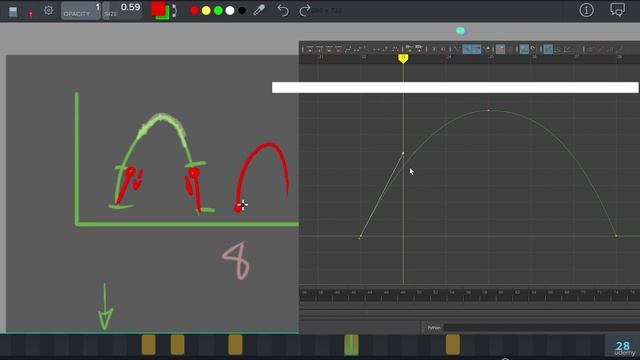640x360 pixels.
Task: Open the info icon at top right
Action: tap(587, 10)
